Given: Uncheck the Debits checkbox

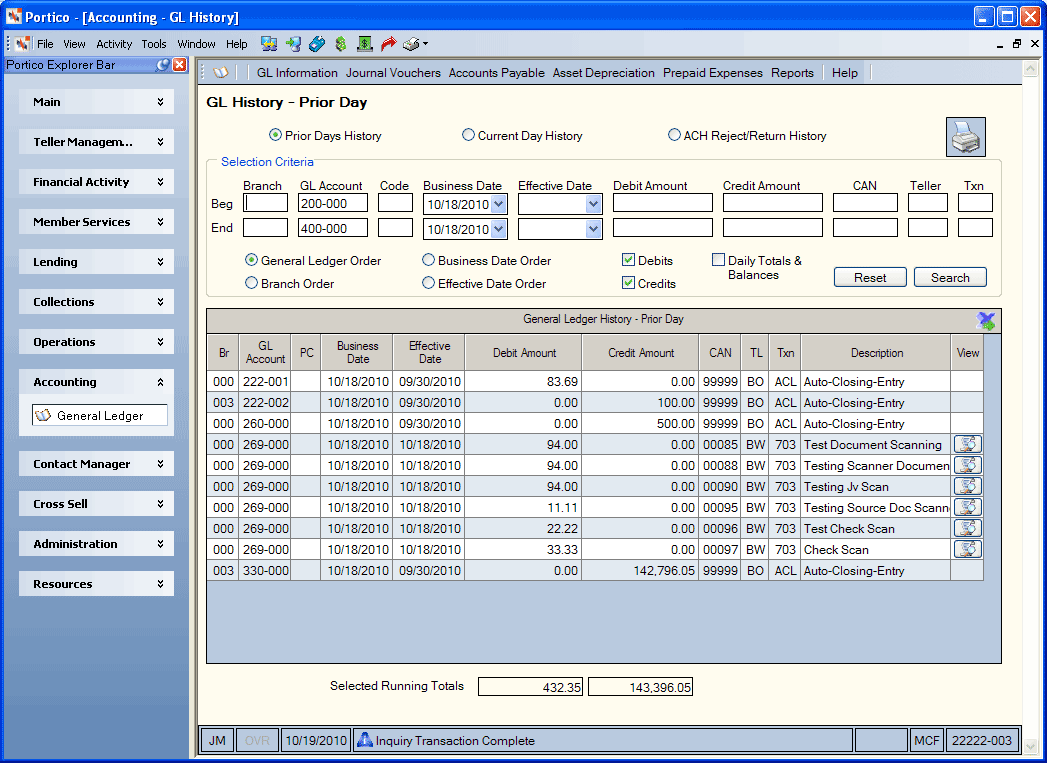Looking at the screenshot, I should click(x=628, y=260).
